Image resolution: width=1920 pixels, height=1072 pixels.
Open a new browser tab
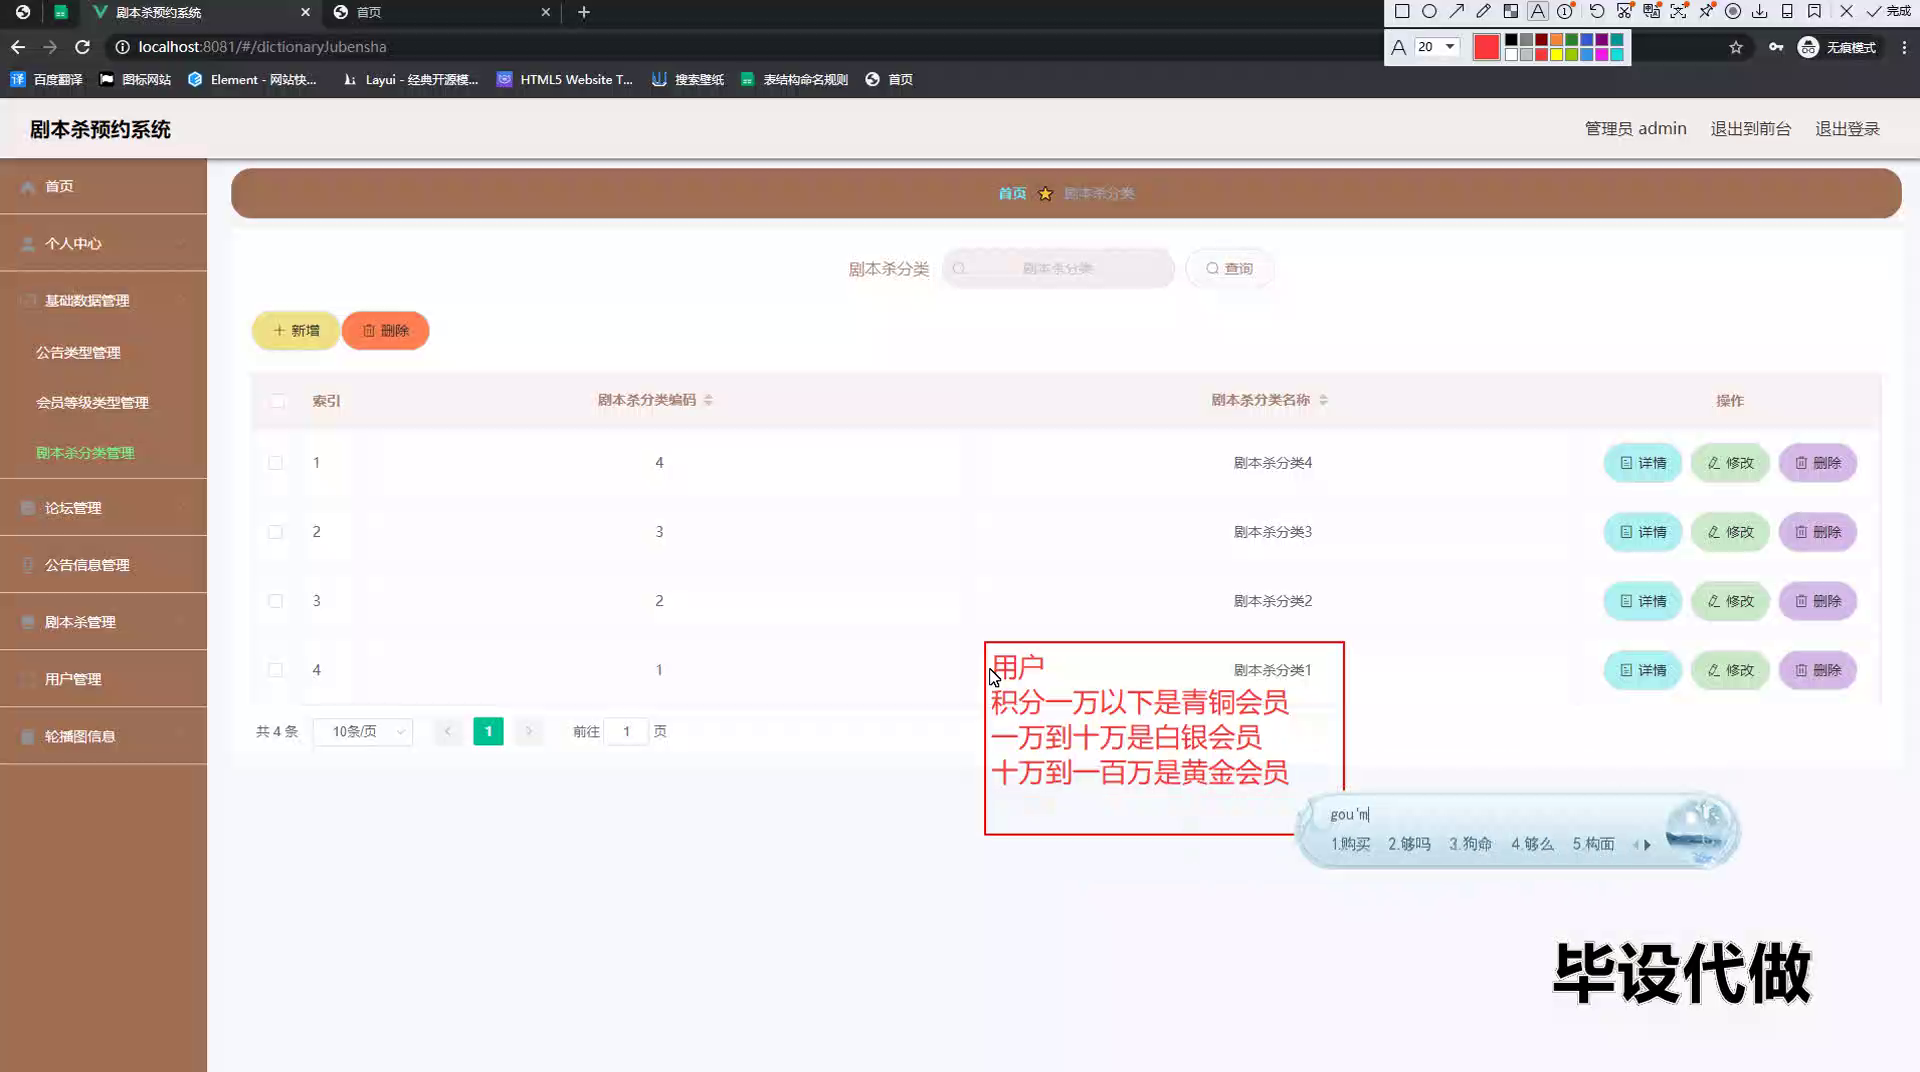584,12
